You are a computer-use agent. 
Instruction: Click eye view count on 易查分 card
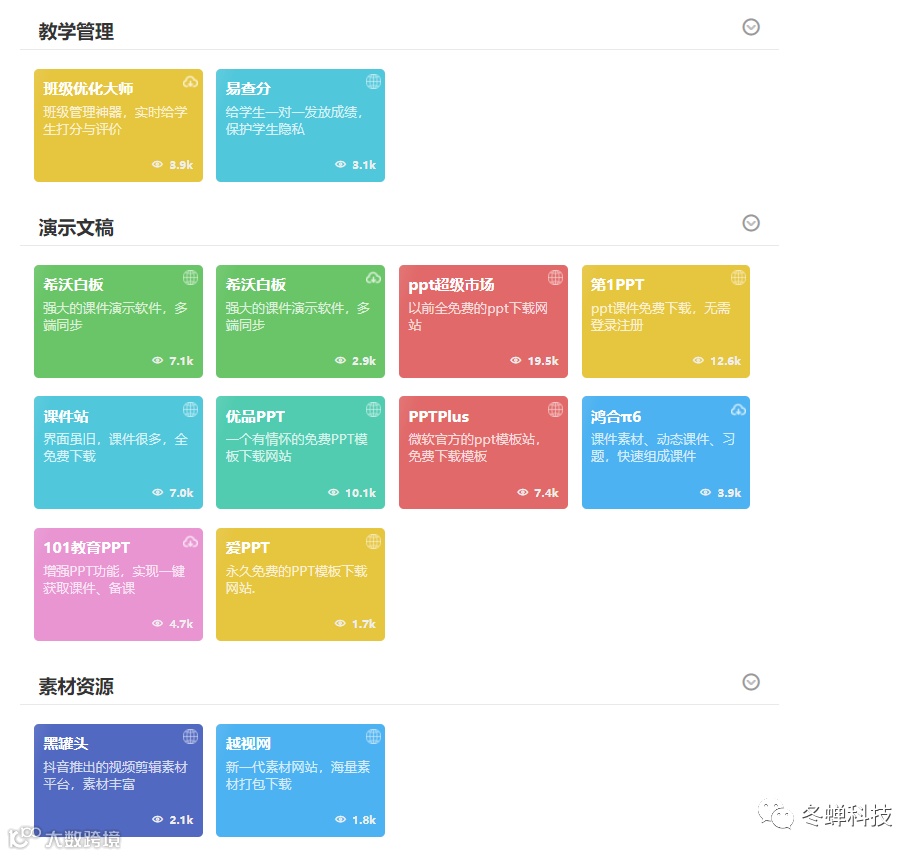click(355, 165)
